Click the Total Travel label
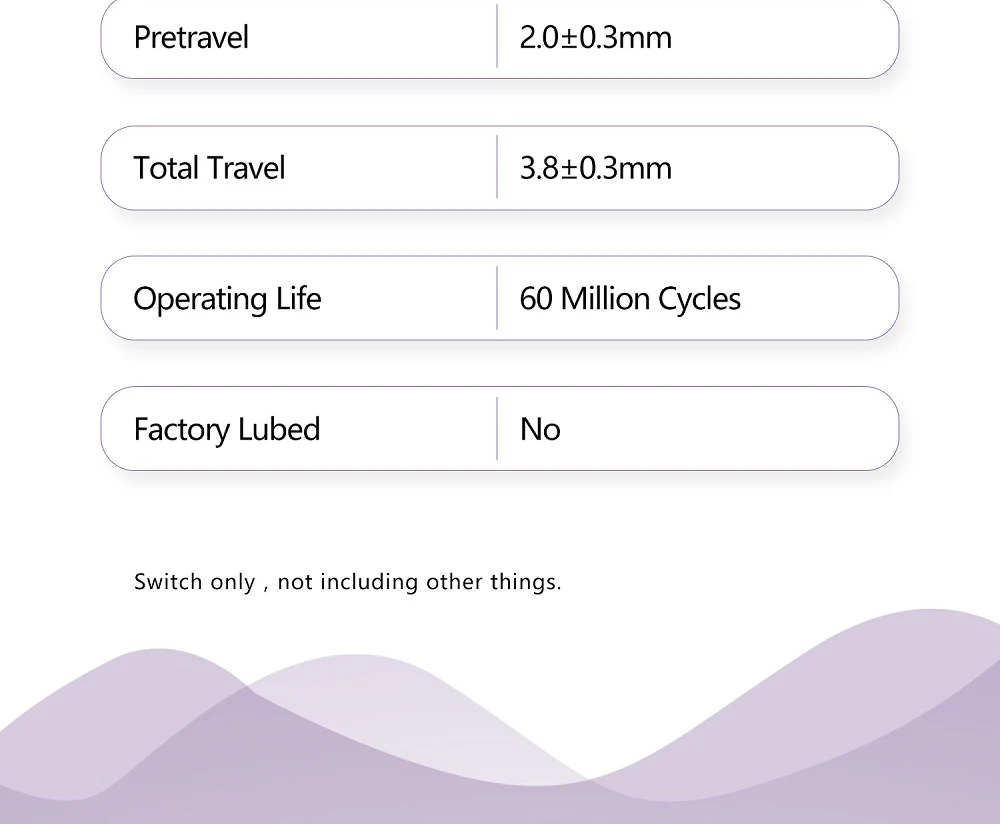The height and width of the screenshot is (824, 1000). pyautogui.click(x=209, y=168)
